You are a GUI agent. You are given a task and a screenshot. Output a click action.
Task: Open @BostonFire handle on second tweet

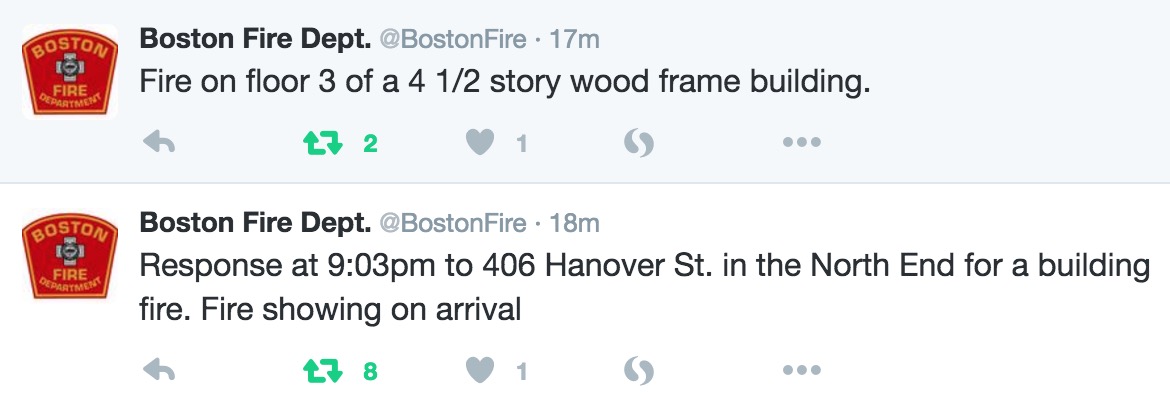pyautogui.click(x=453, y=222)
